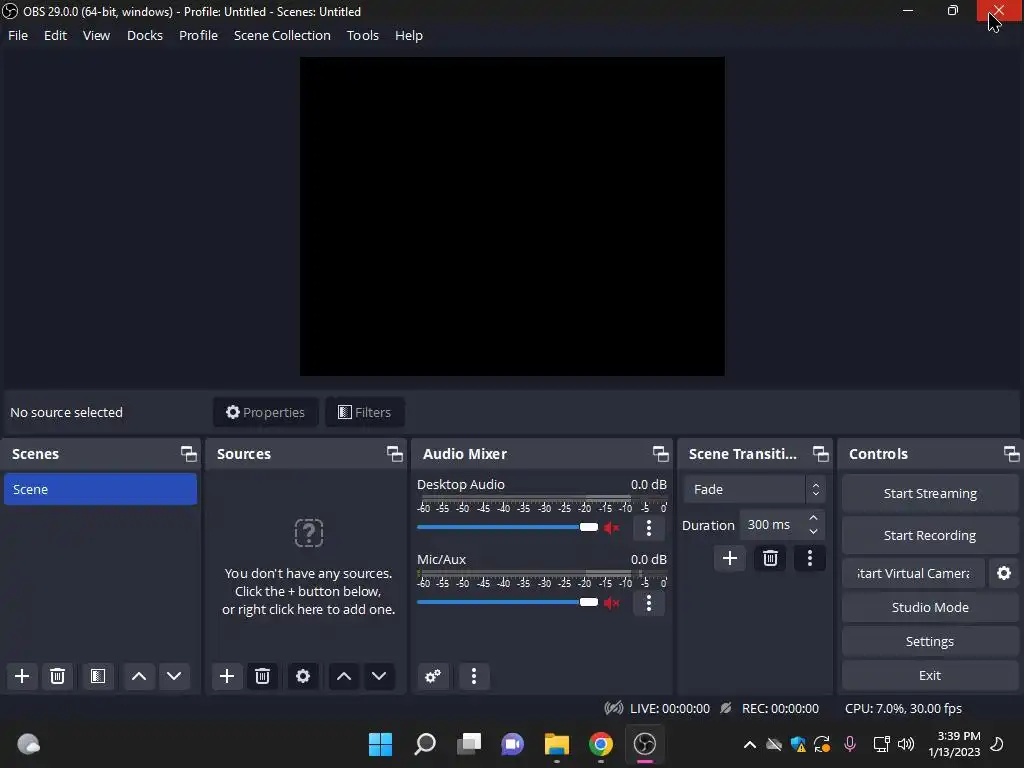Open the Scene Collection menu
This screenshot has width=1024, height=768.
point(282,35)
